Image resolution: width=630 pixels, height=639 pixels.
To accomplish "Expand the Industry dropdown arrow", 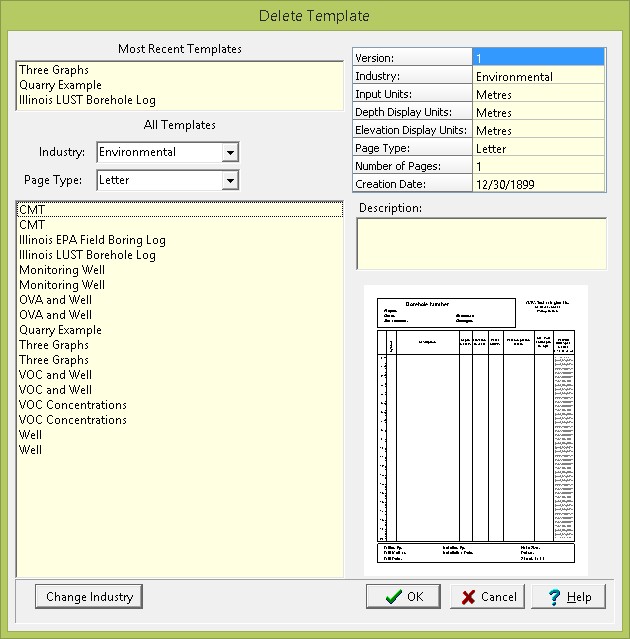I will coord(230,153).
